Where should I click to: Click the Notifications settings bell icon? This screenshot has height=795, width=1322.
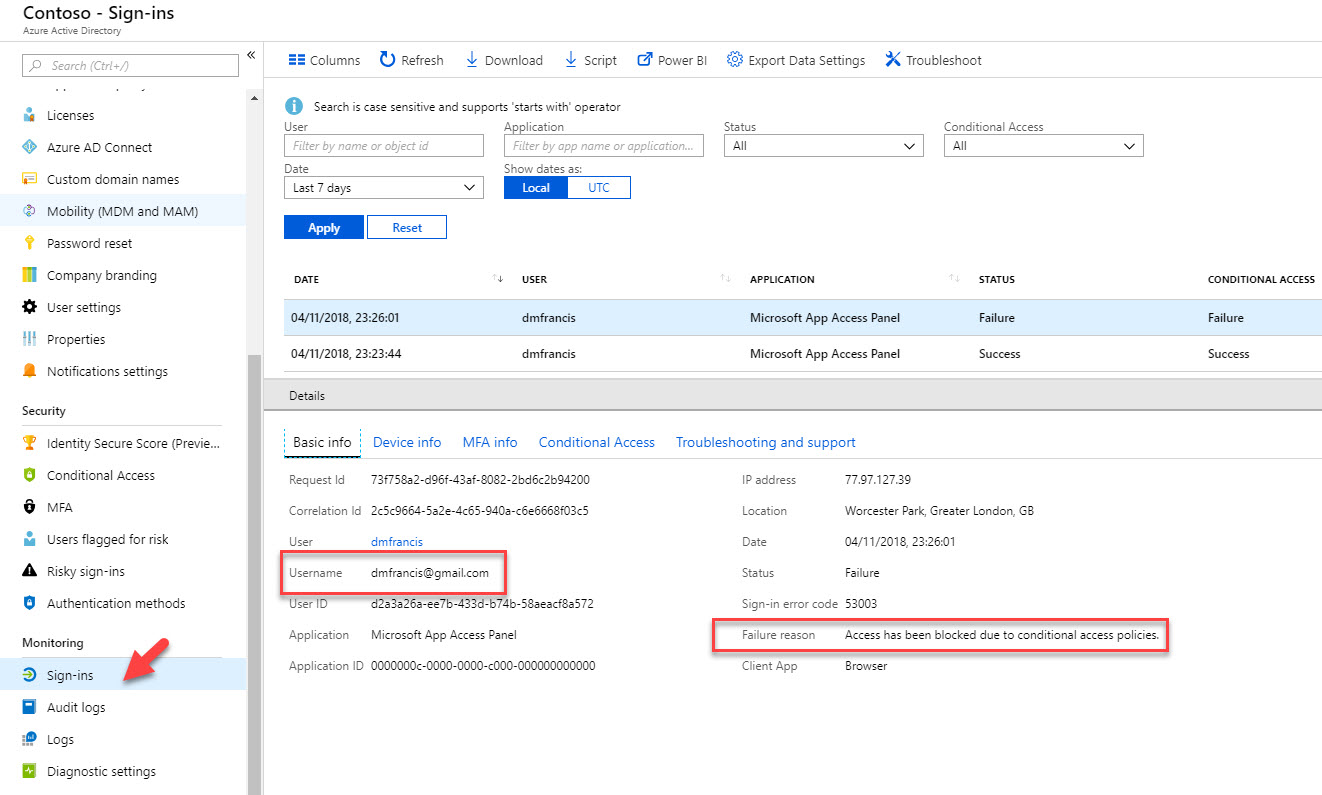pyautogui.click(x=29, y=371)
